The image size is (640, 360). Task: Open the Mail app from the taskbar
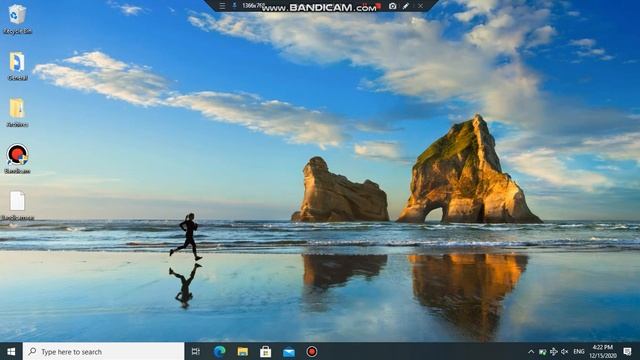click(289, 351)
